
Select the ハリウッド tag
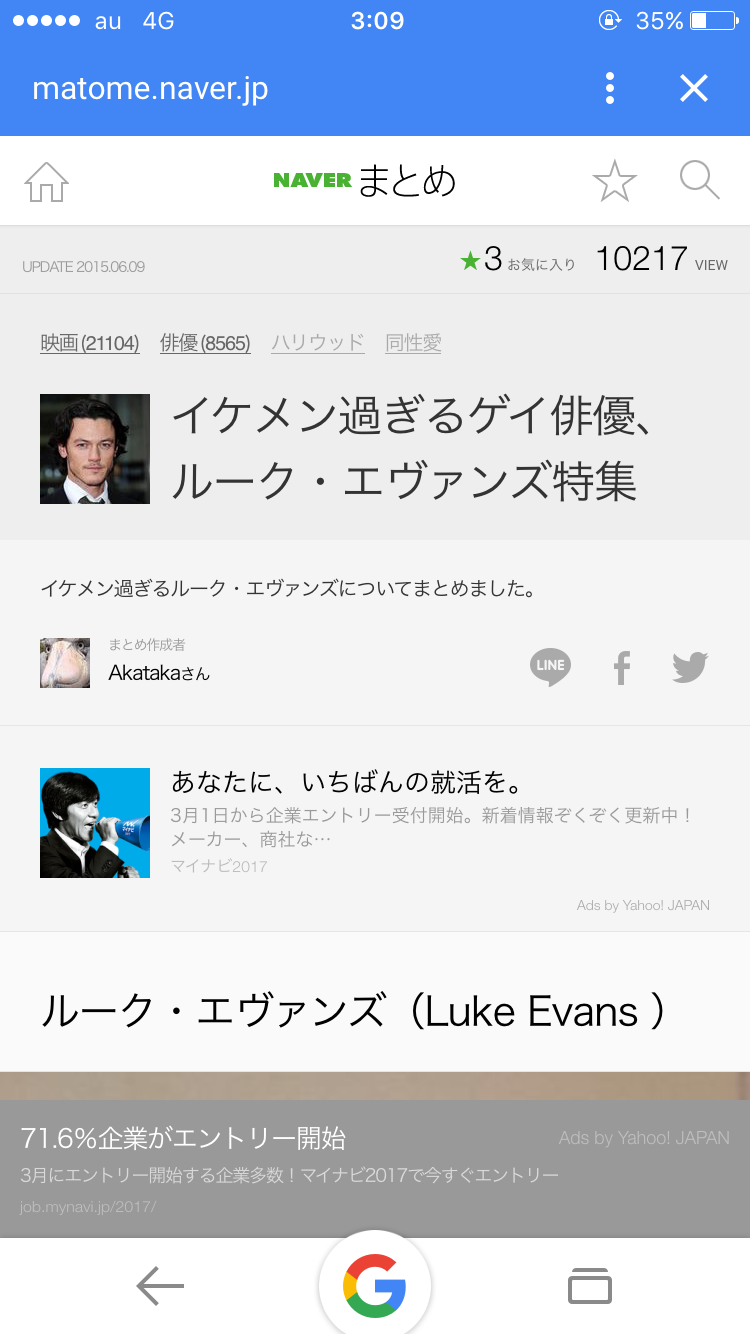(318, 343)
